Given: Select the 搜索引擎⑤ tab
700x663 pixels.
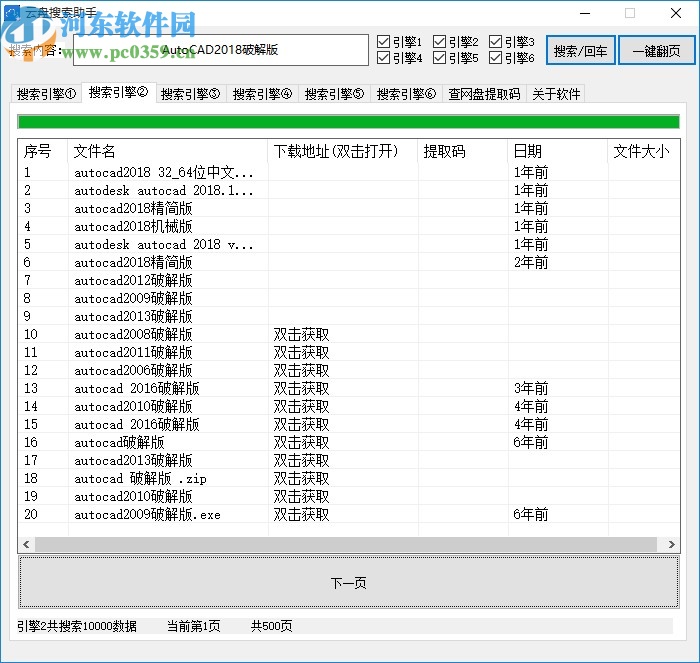Looking at the screenshot, I should [x=334, y=94].
